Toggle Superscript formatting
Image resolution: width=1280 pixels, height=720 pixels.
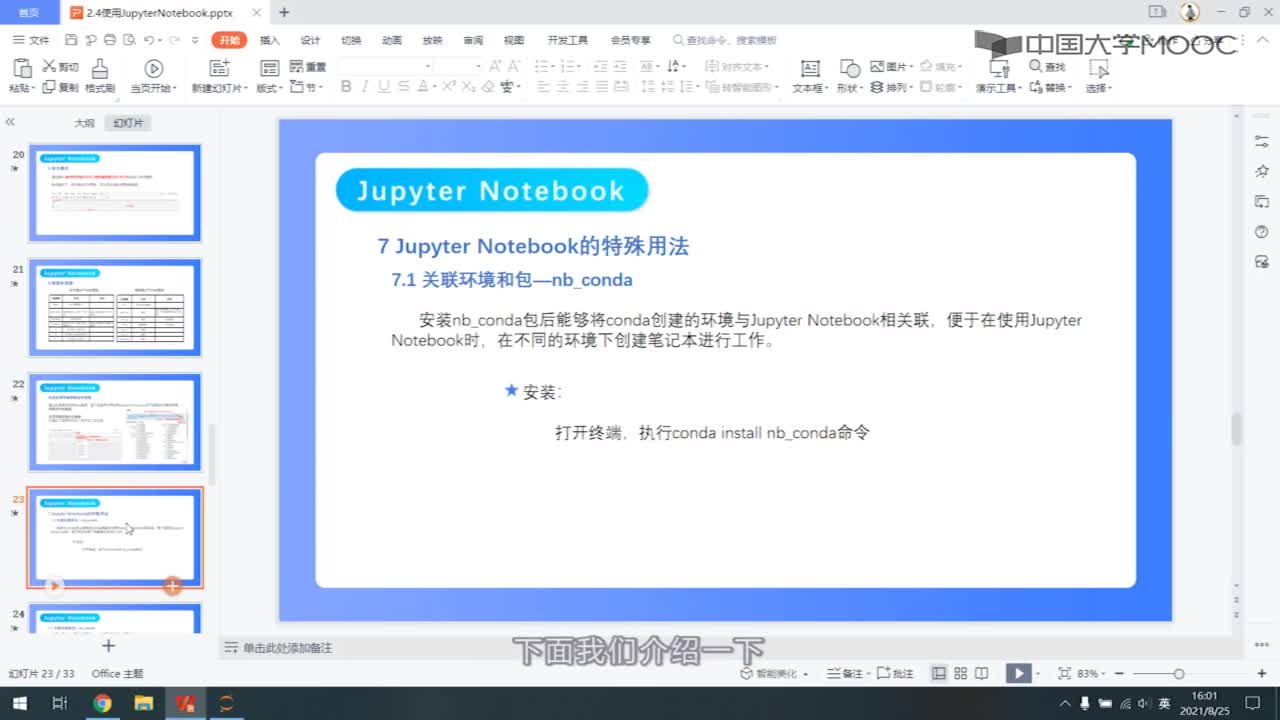pyautogui.click(x=449, y=87)
